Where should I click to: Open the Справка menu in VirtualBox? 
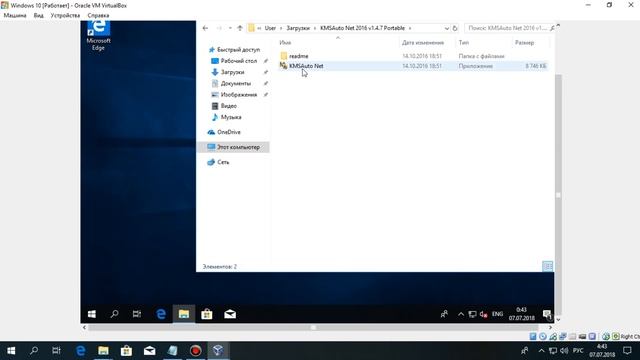[98, 15]
